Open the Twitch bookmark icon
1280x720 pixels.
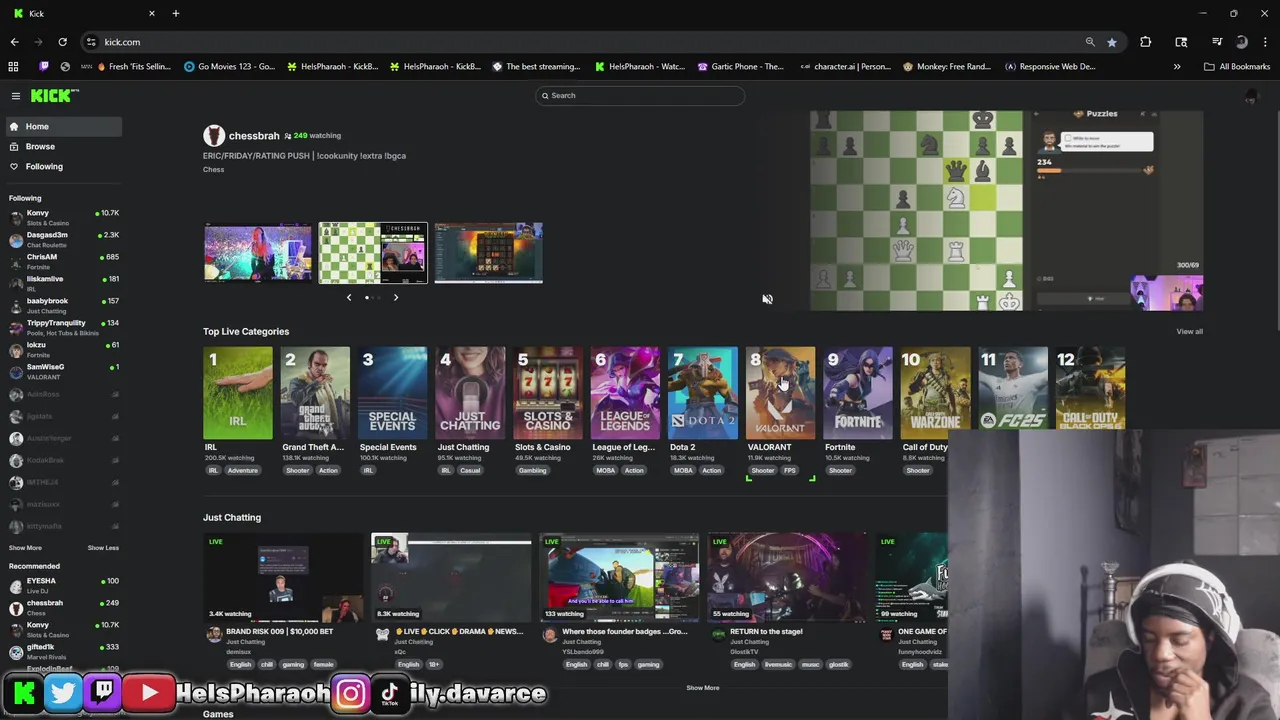click(x=43, y=67)
